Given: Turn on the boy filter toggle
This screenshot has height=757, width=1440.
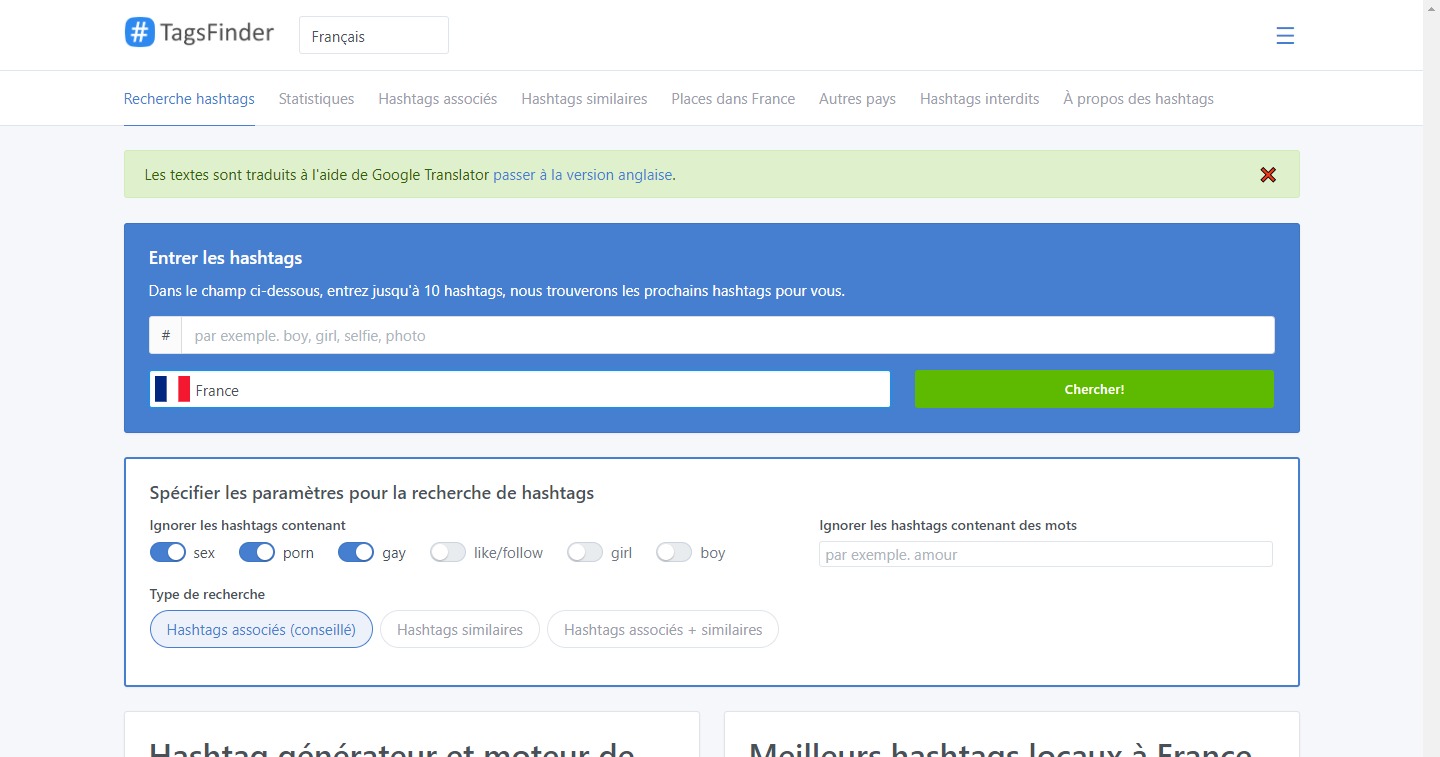Looking at the screenshot, I should tap(674, 553).
